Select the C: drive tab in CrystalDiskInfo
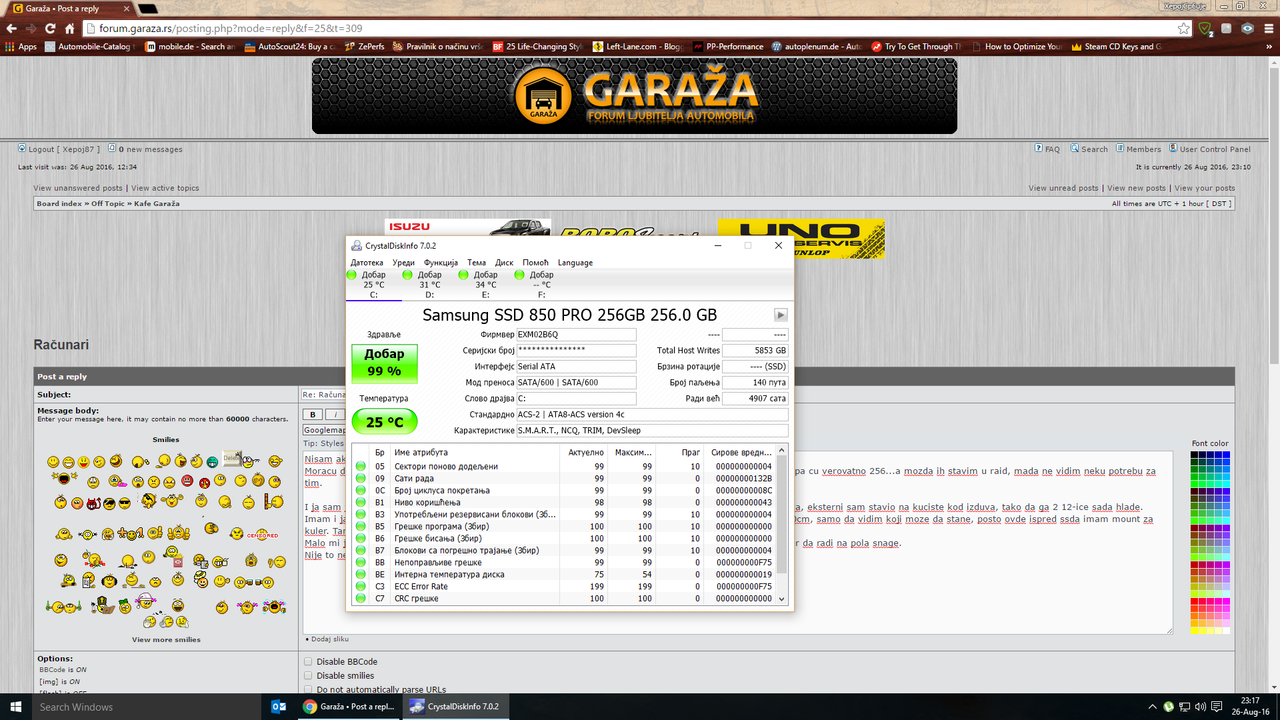Viewport: 1280px width, 720px height. tap(374, 284)
